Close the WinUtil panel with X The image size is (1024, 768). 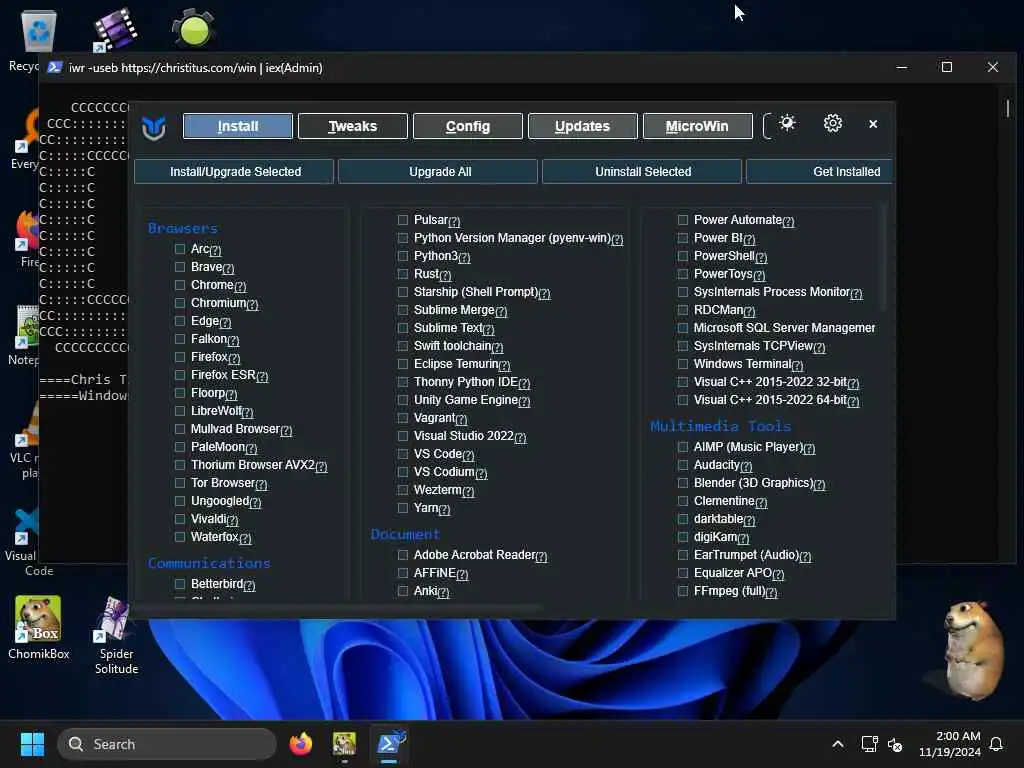click(873, 124)
